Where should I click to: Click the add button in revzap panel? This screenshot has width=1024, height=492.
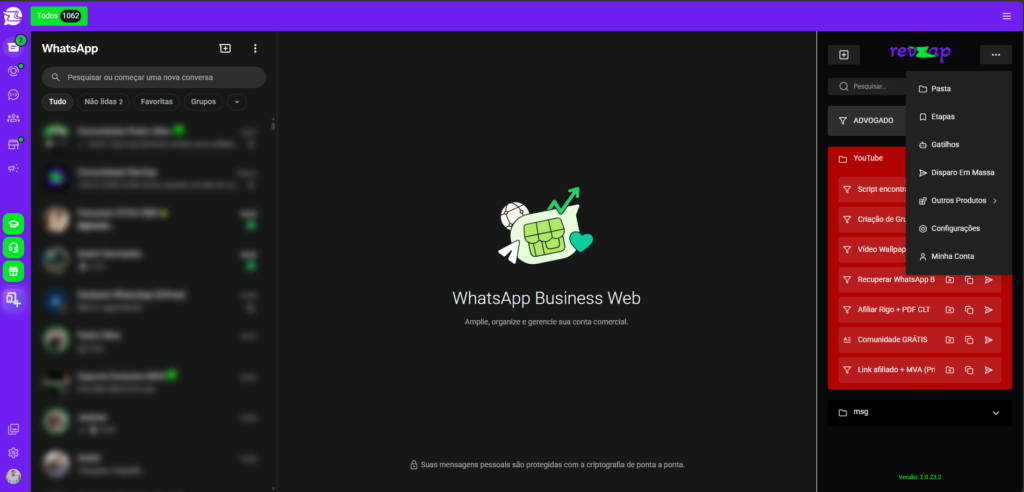point(844,55)
